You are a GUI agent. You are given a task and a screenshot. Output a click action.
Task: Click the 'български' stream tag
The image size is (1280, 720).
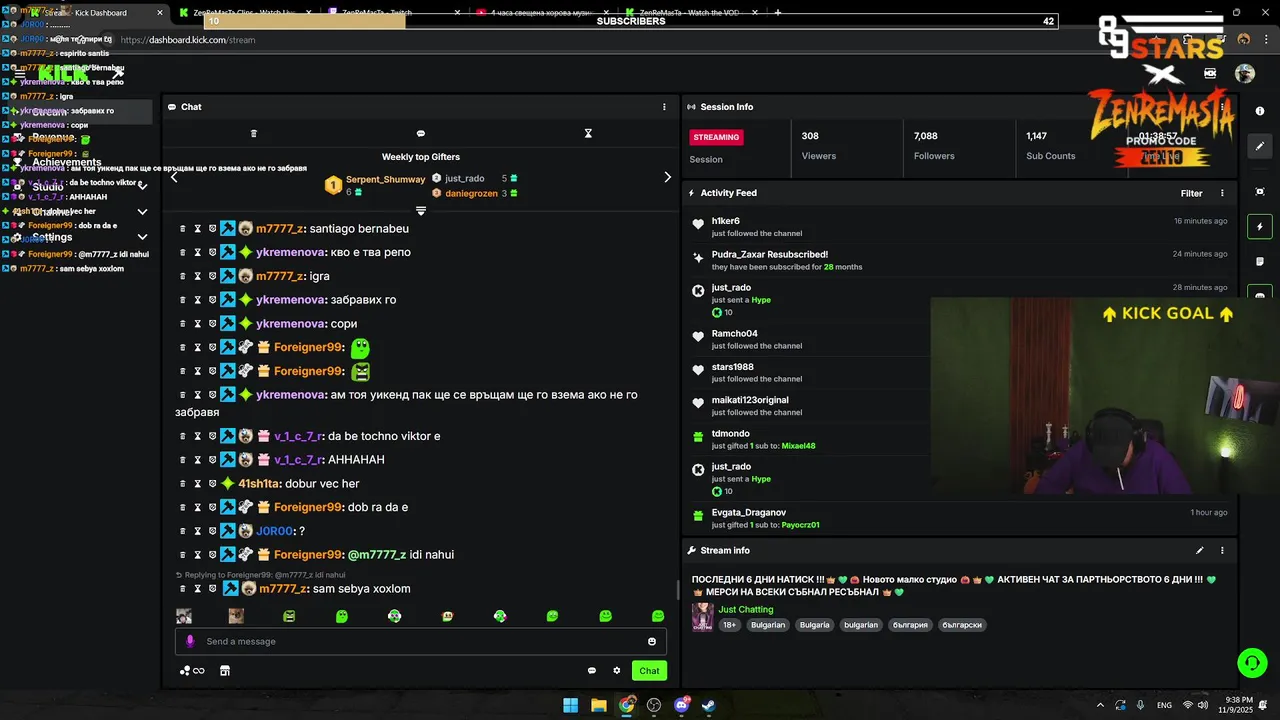962,625
